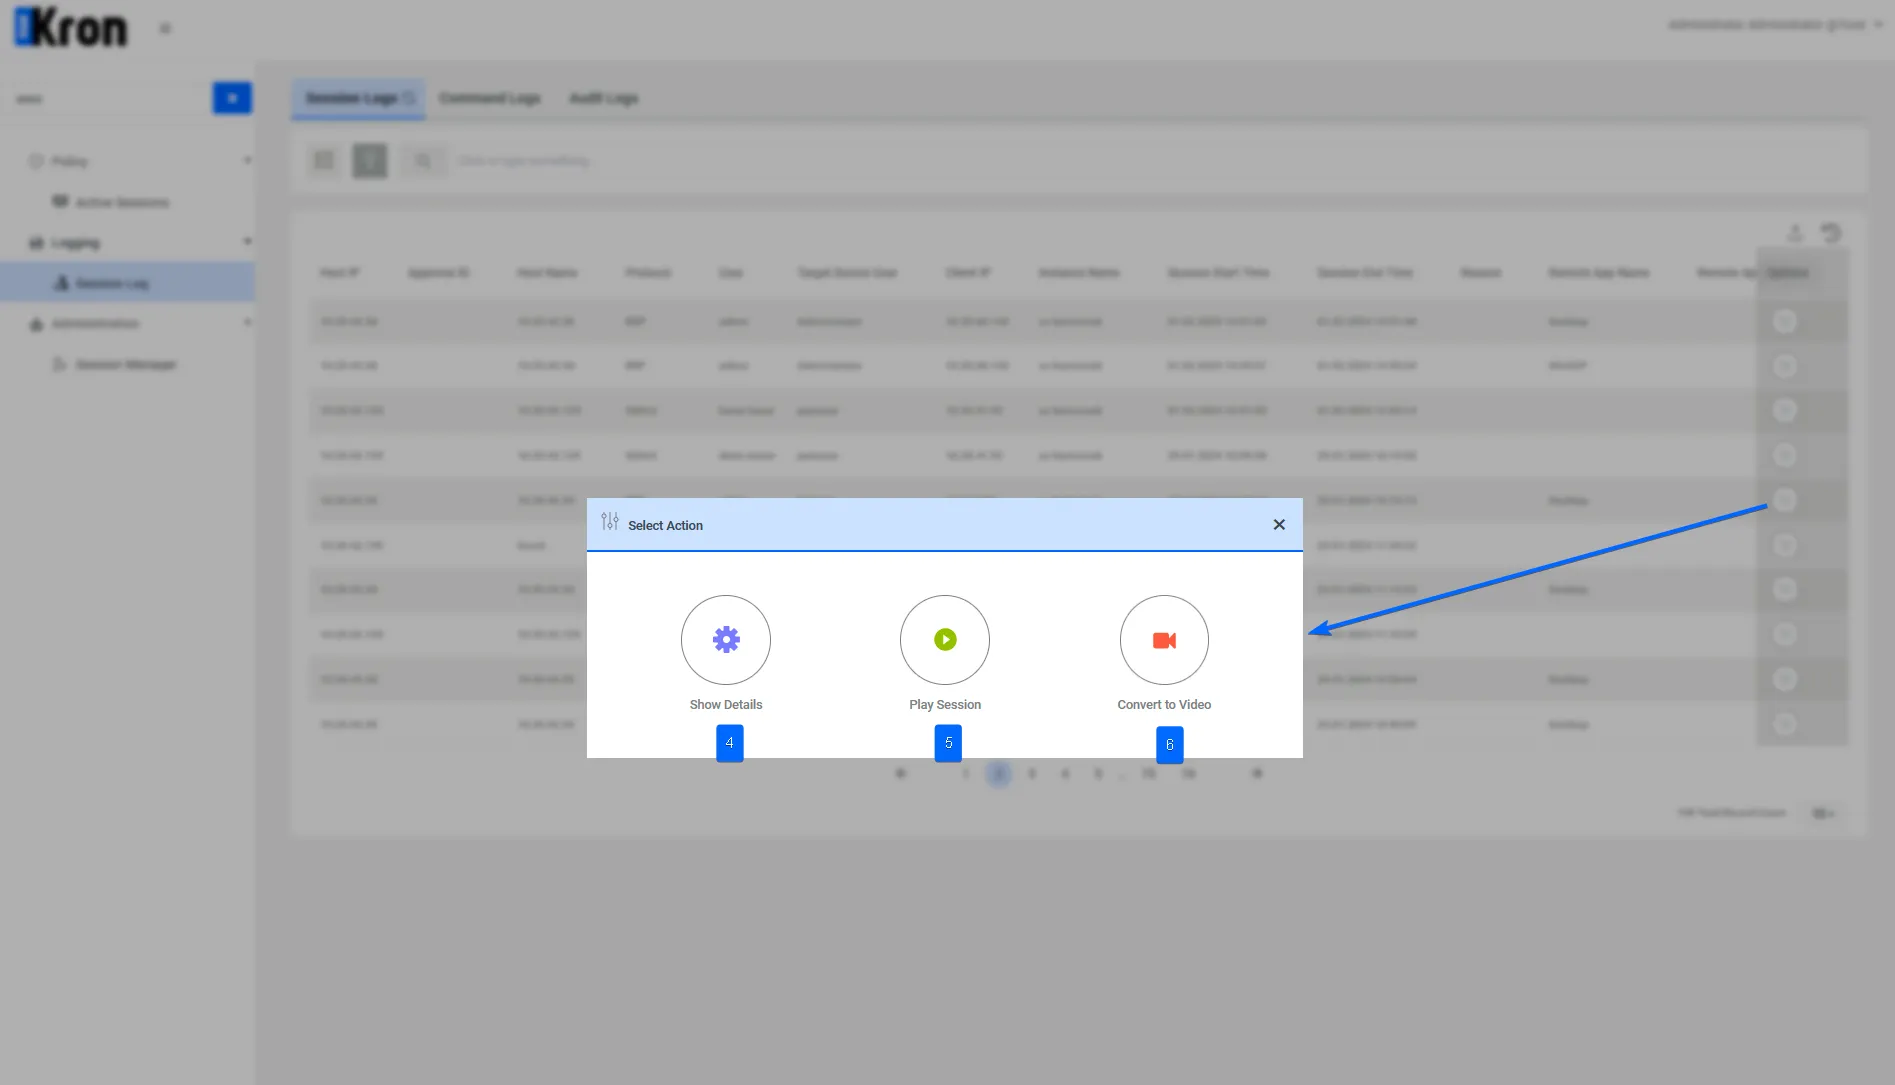1895x1085 pixels.
Task: Open the user account menu dropdown
Action: [x=1775, y=24]
